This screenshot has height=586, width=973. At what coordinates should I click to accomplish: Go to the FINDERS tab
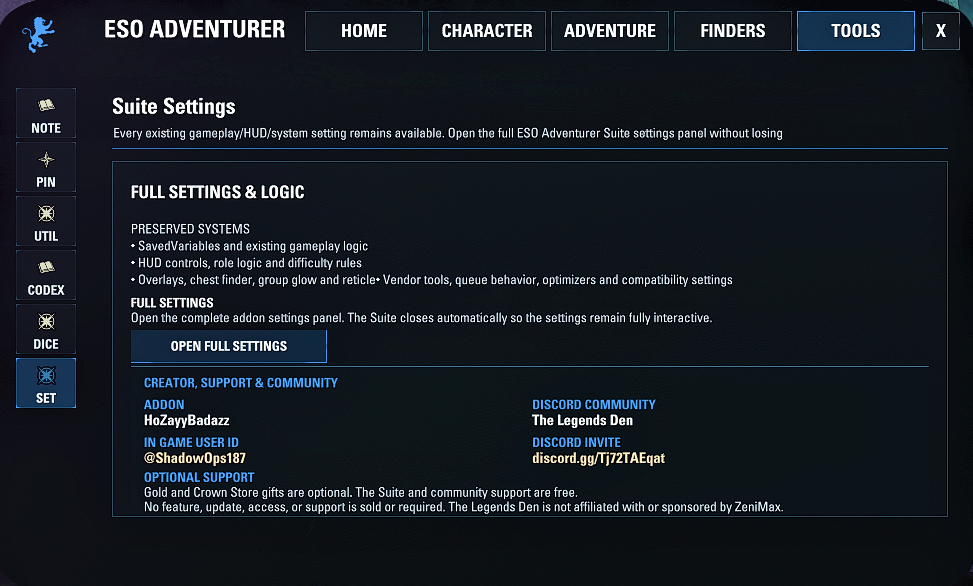tap(732, 30)
